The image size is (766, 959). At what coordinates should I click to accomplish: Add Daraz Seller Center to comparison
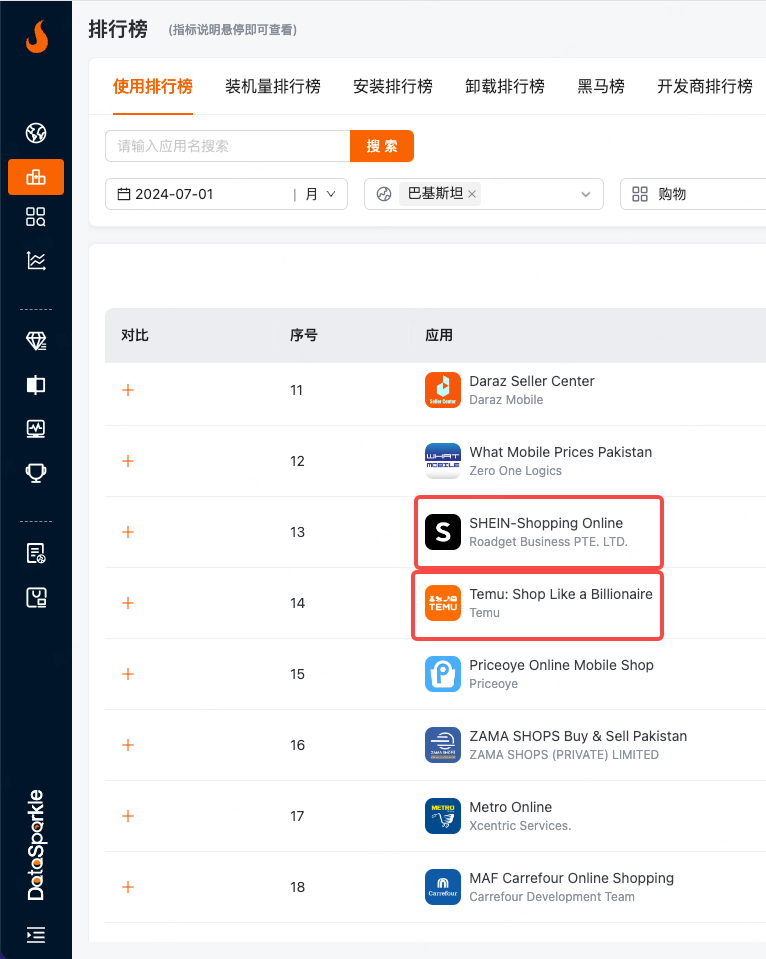click(x=128, y=390)
